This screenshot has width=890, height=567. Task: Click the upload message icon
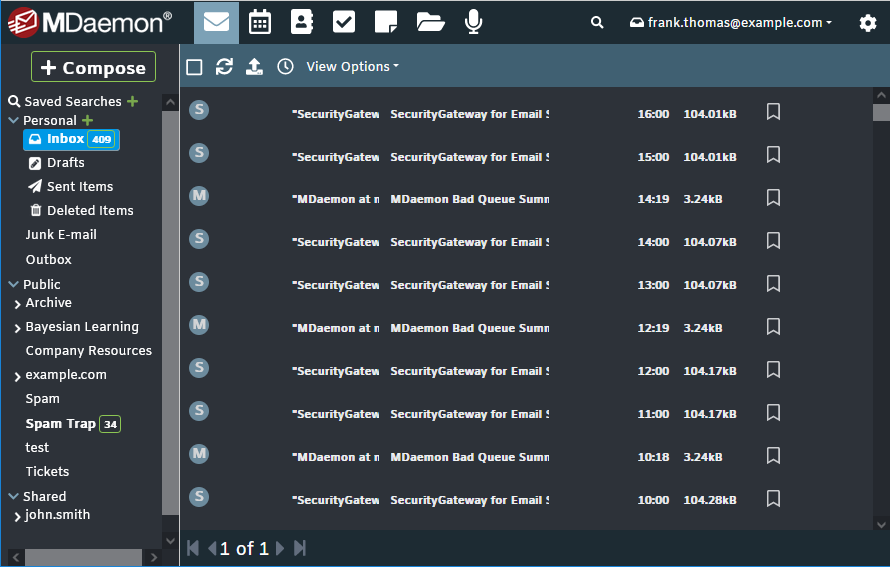point(254,66)
